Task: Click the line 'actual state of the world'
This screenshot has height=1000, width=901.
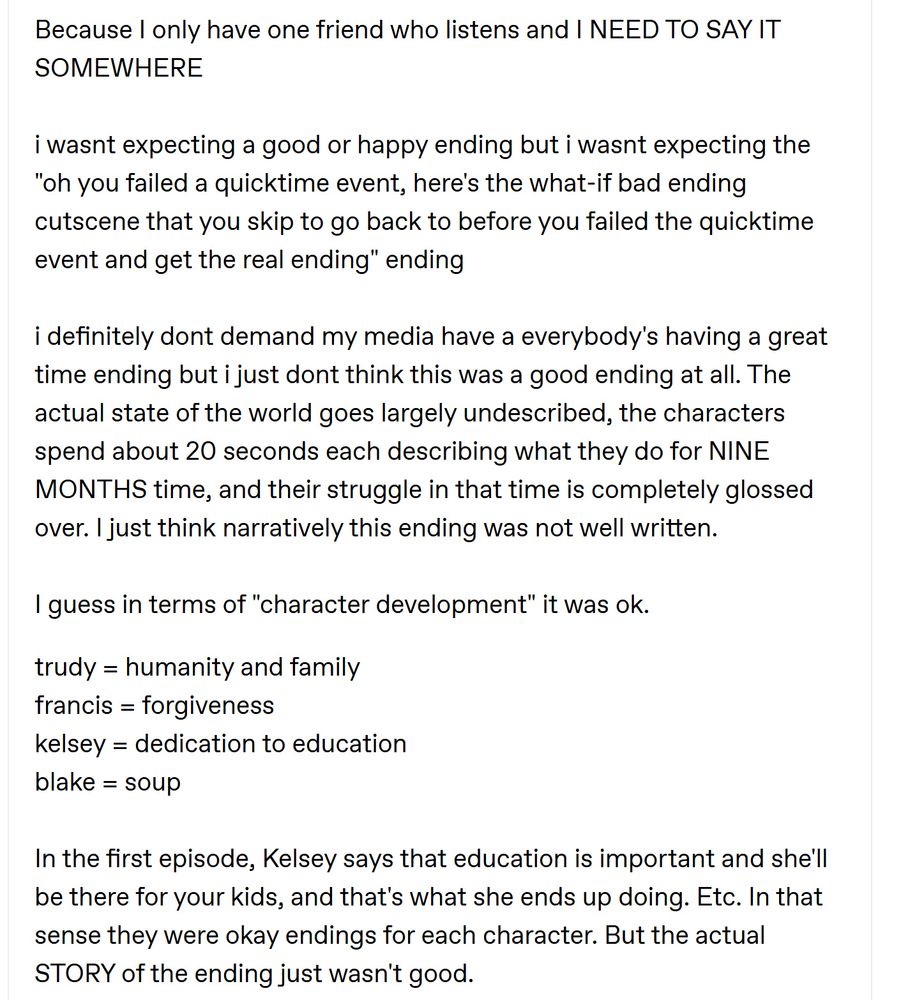Action: 409,413
